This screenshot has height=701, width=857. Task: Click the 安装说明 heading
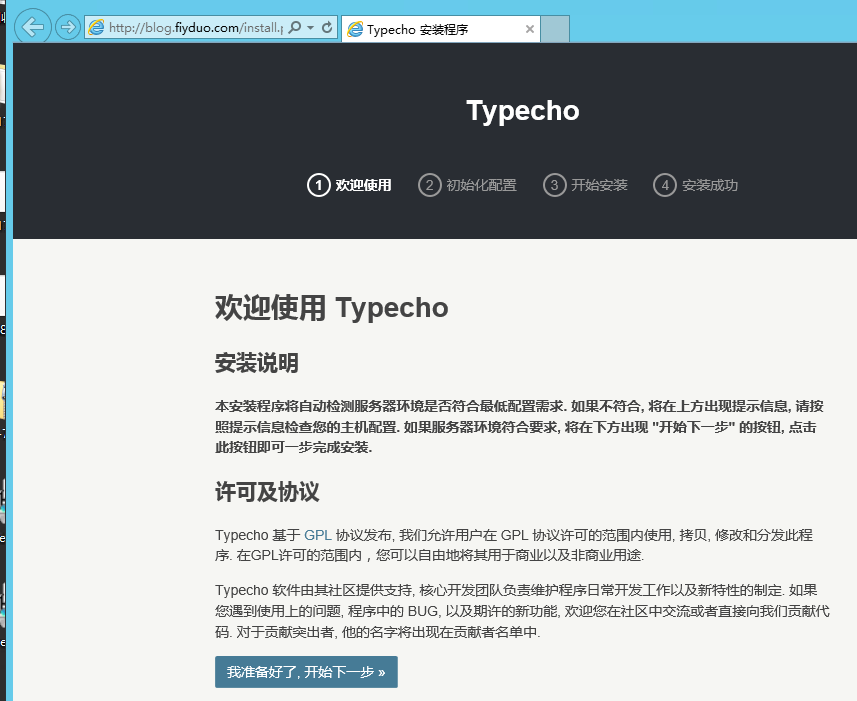(x=256, y=363)
